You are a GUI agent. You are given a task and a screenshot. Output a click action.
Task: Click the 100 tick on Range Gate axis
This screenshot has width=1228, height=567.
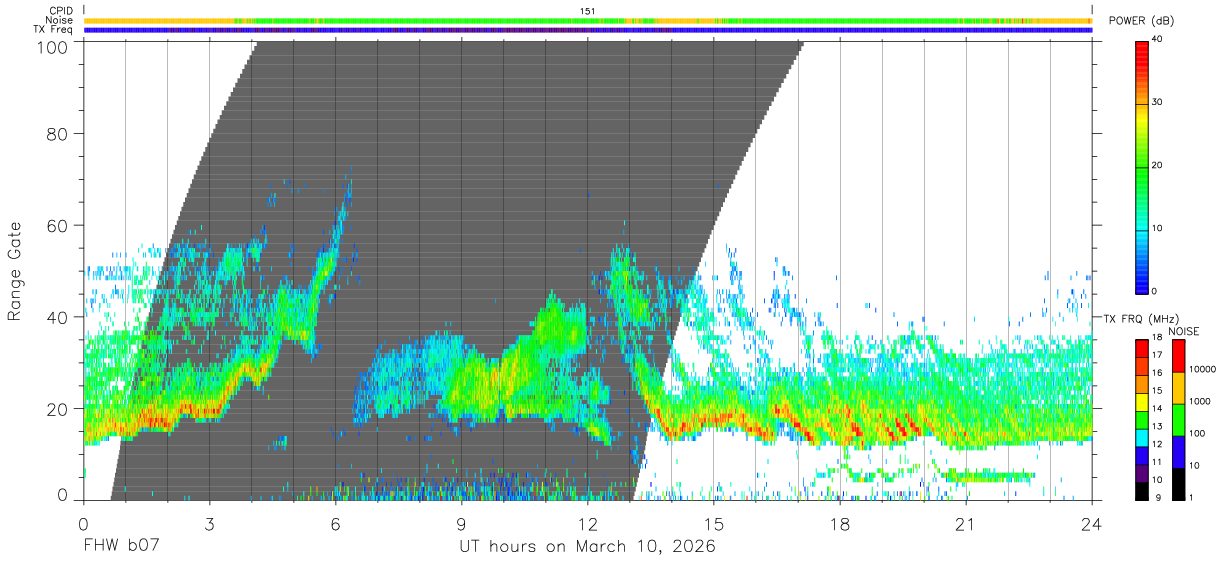point(54,47)
